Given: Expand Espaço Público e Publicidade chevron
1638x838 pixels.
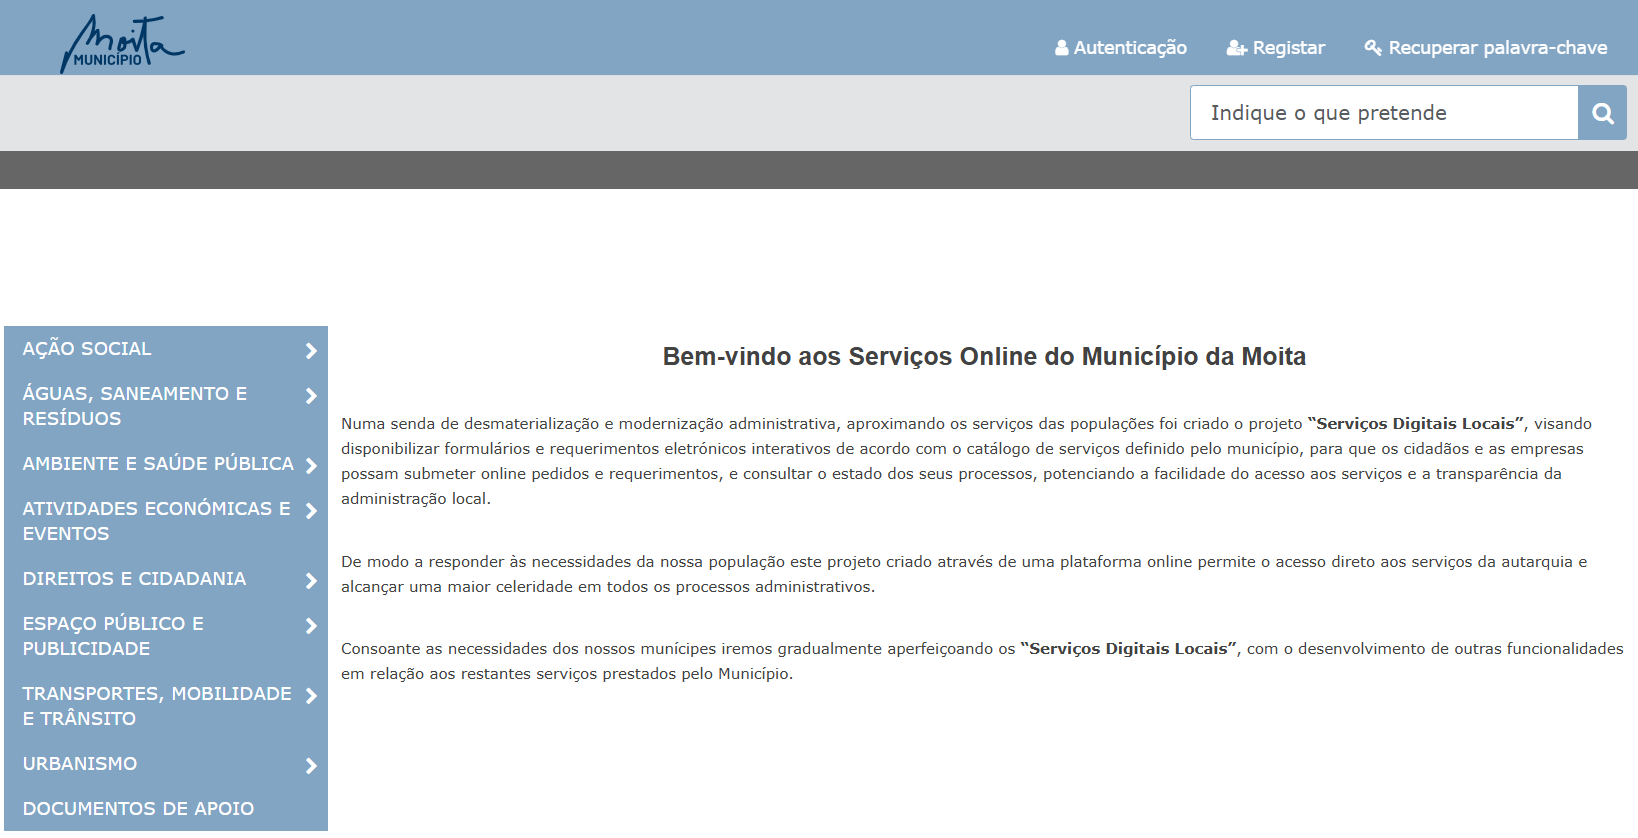Looking at the screenshot, I should pos(311,626).
